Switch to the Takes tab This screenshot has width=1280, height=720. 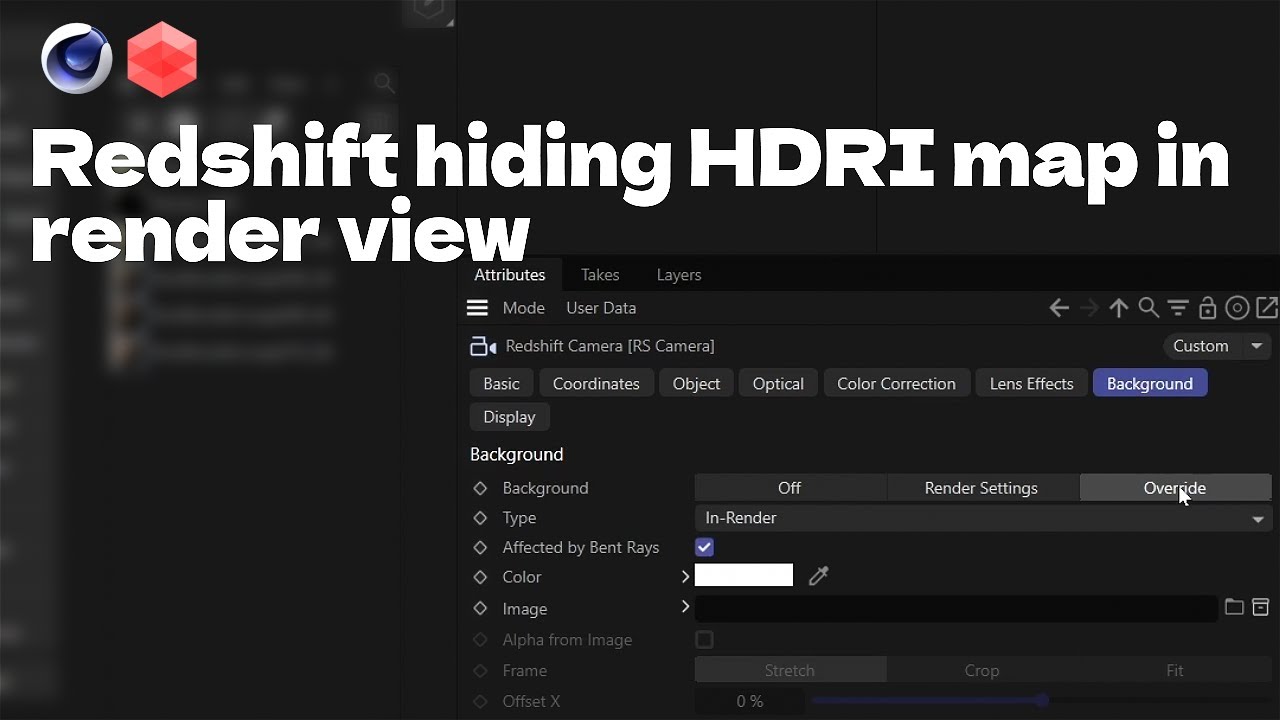tap(600, 275)
